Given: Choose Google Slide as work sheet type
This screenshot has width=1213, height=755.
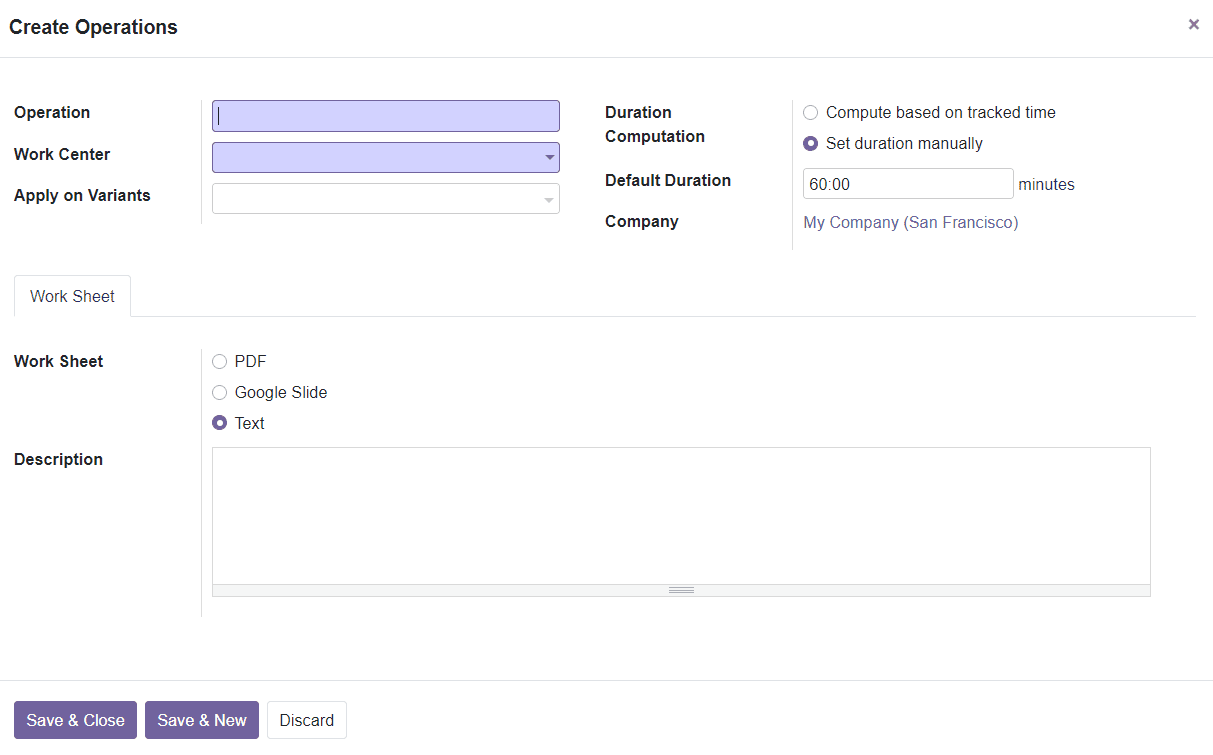Looking at the screenshot, I should click(x=219, y=392).
